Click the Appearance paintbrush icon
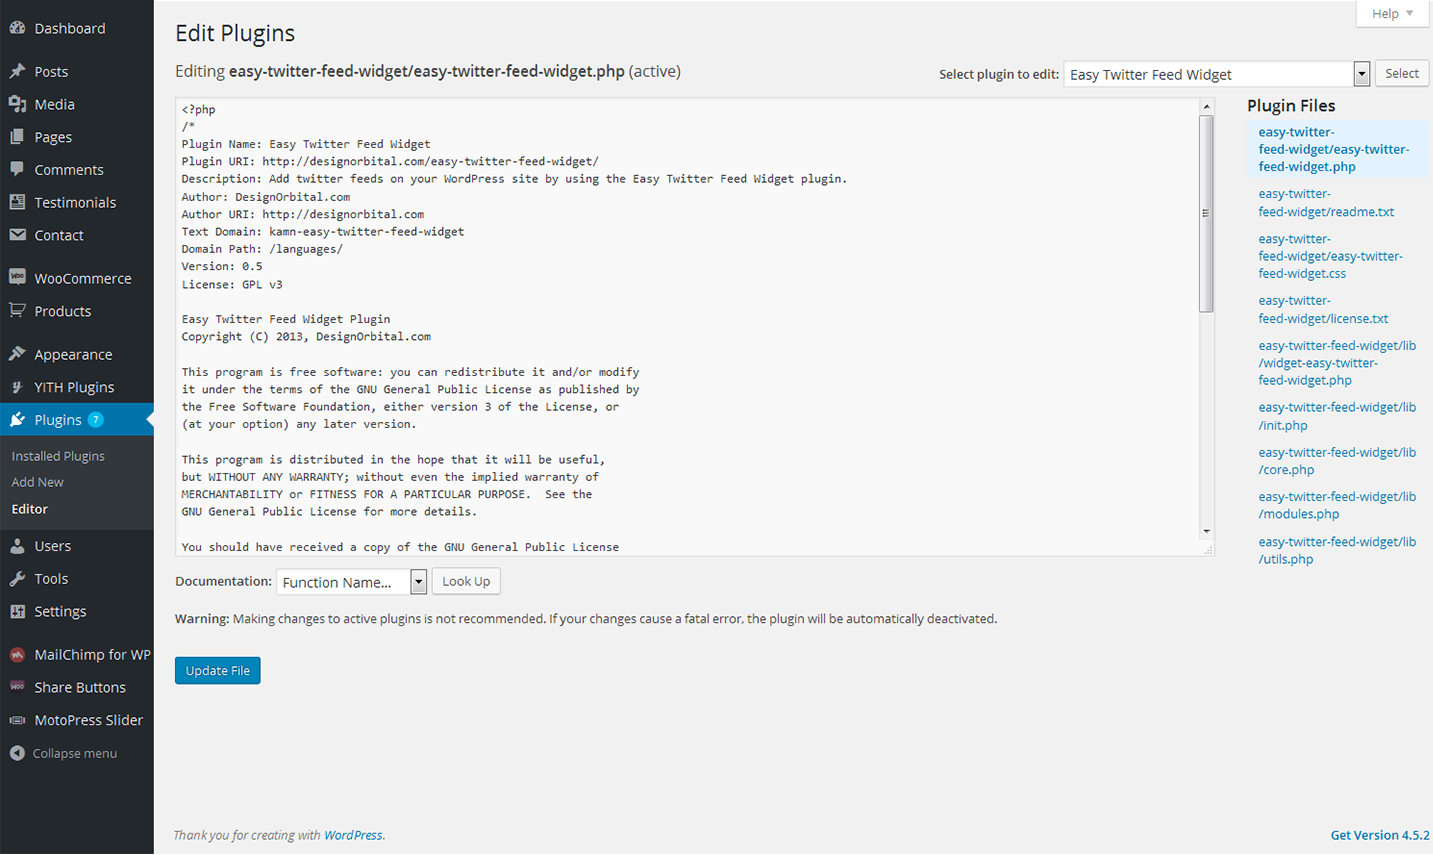The image size is (1433, 855). 17,354
